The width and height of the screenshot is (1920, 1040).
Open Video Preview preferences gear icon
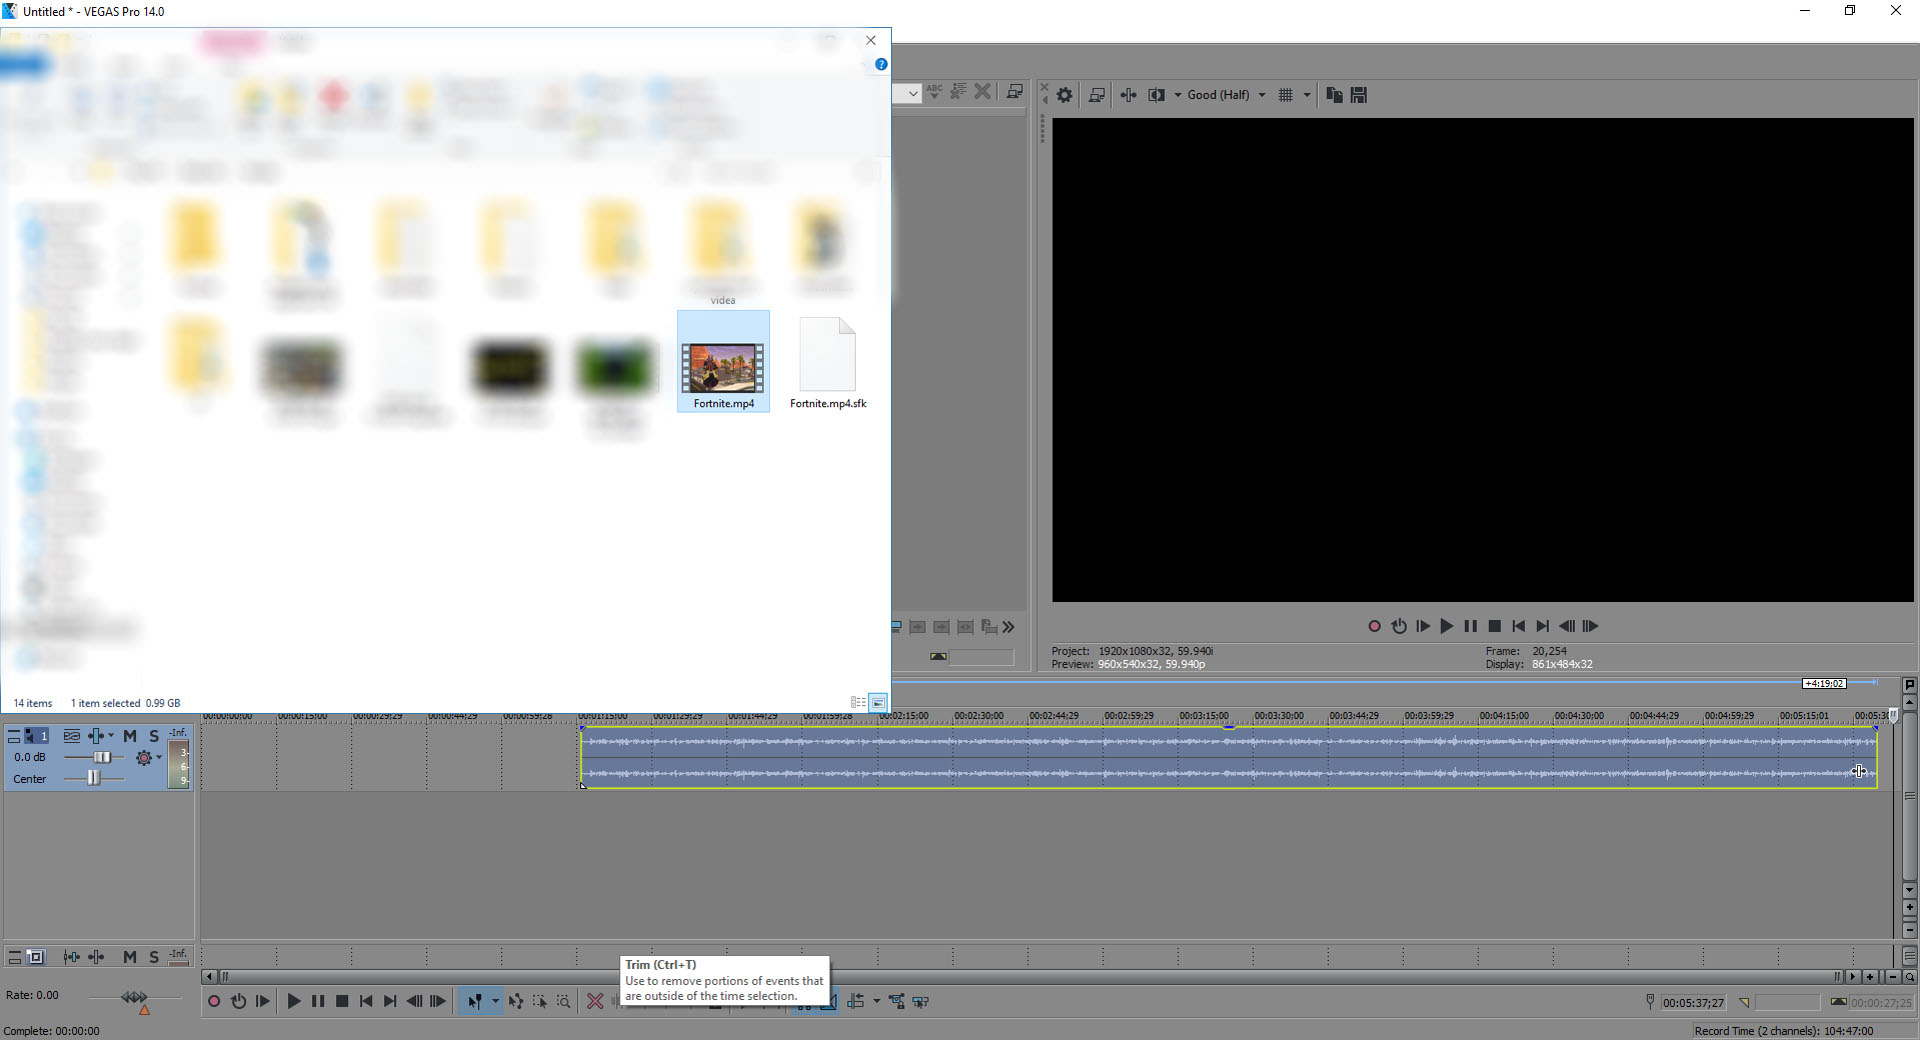1065,95
